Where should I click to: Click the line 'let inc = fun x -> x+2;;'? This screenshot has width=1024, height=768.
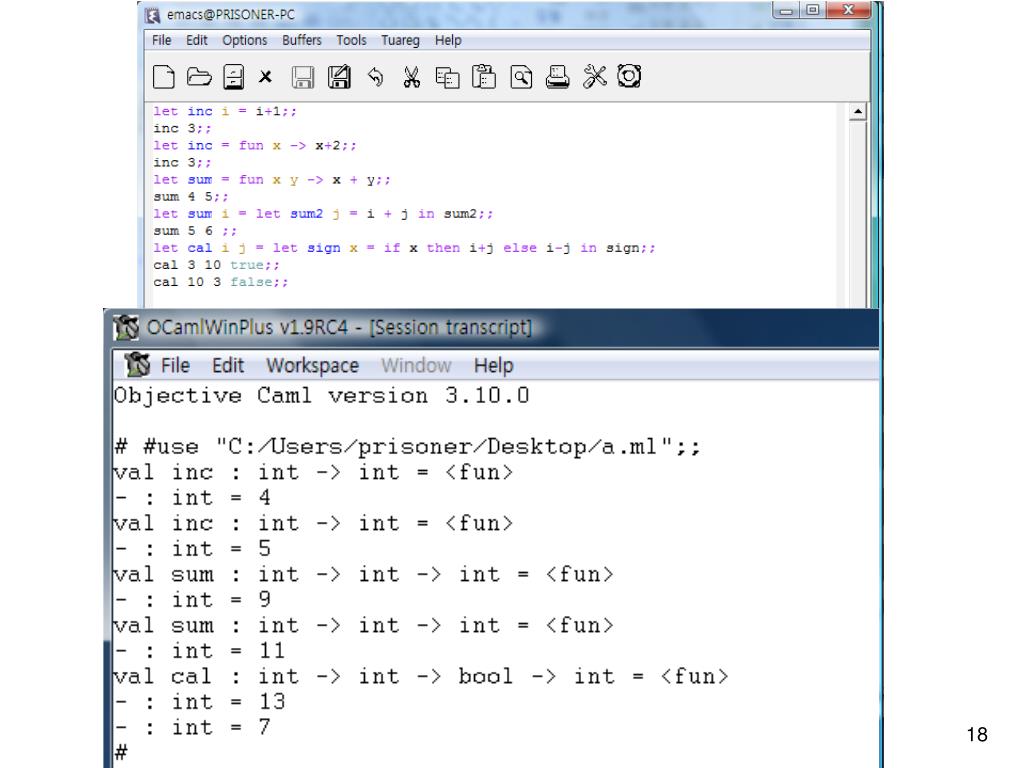(x=255, y=146)
